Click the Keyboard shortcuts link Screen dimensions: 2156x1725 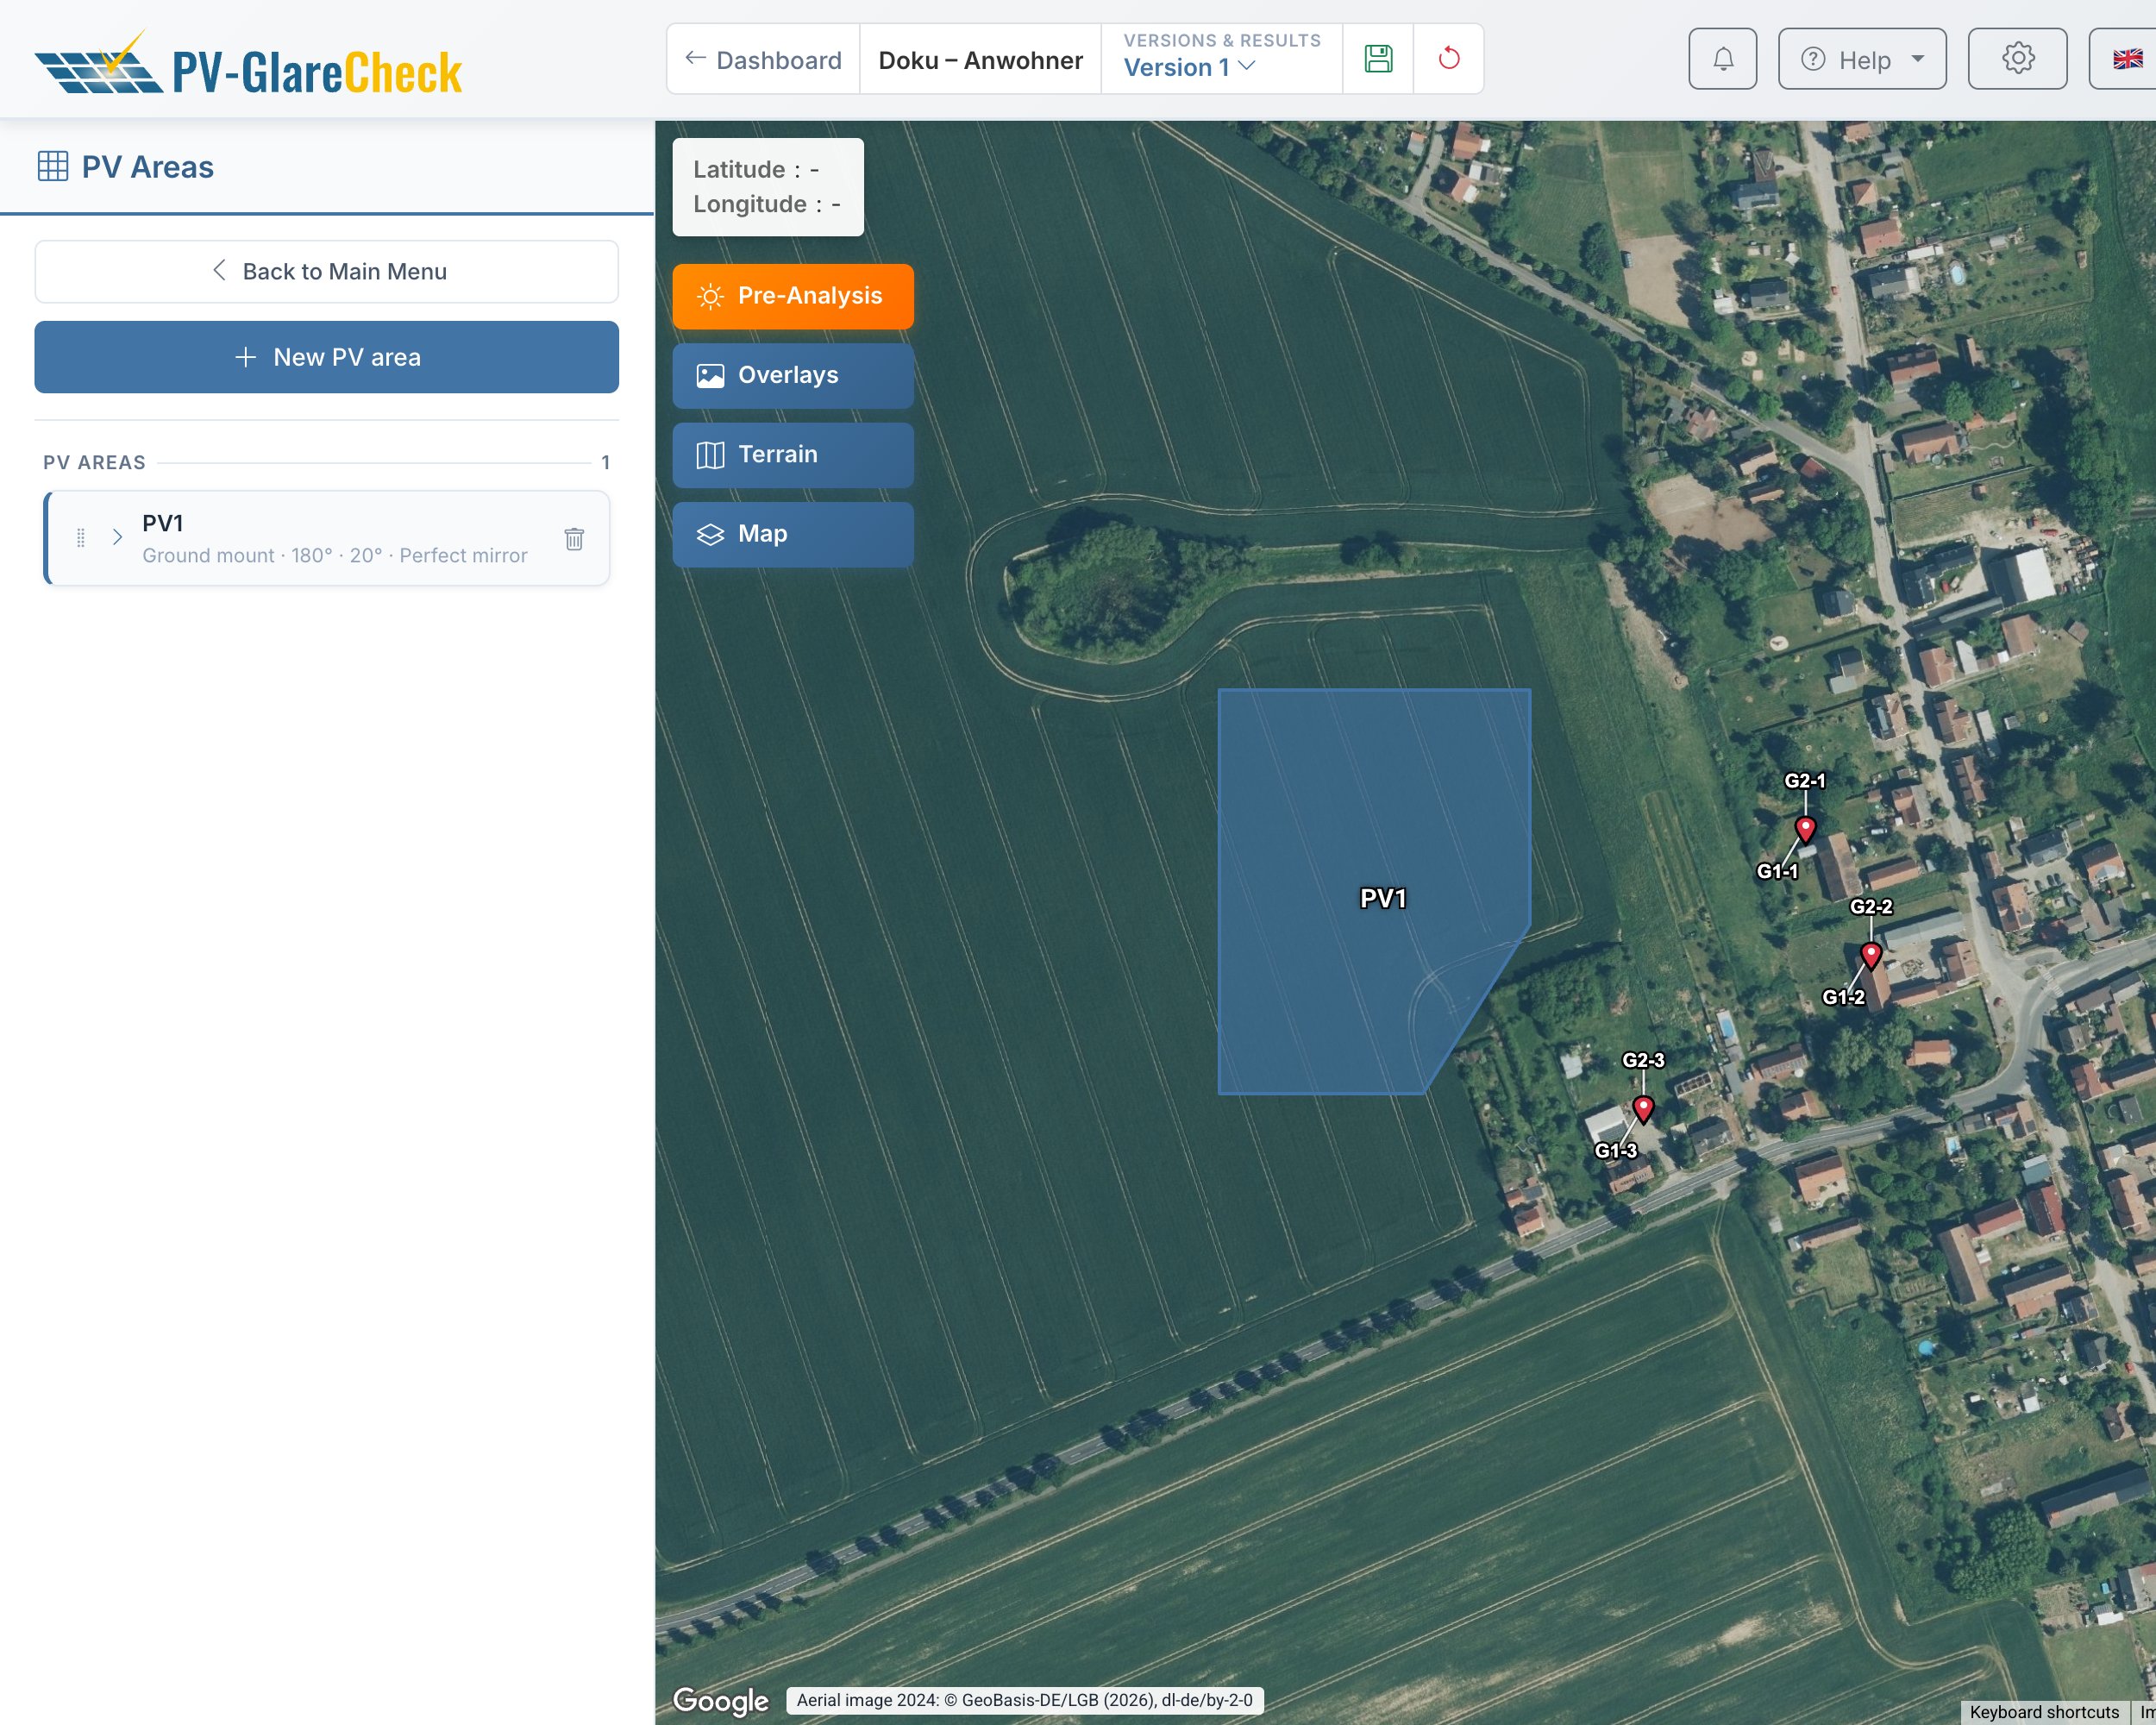click(2043, 1712)
